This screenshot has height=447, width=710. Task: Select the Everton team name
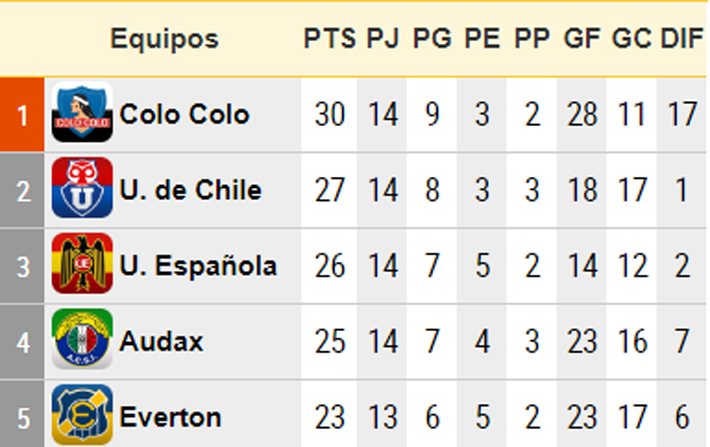tap(170, 417)
